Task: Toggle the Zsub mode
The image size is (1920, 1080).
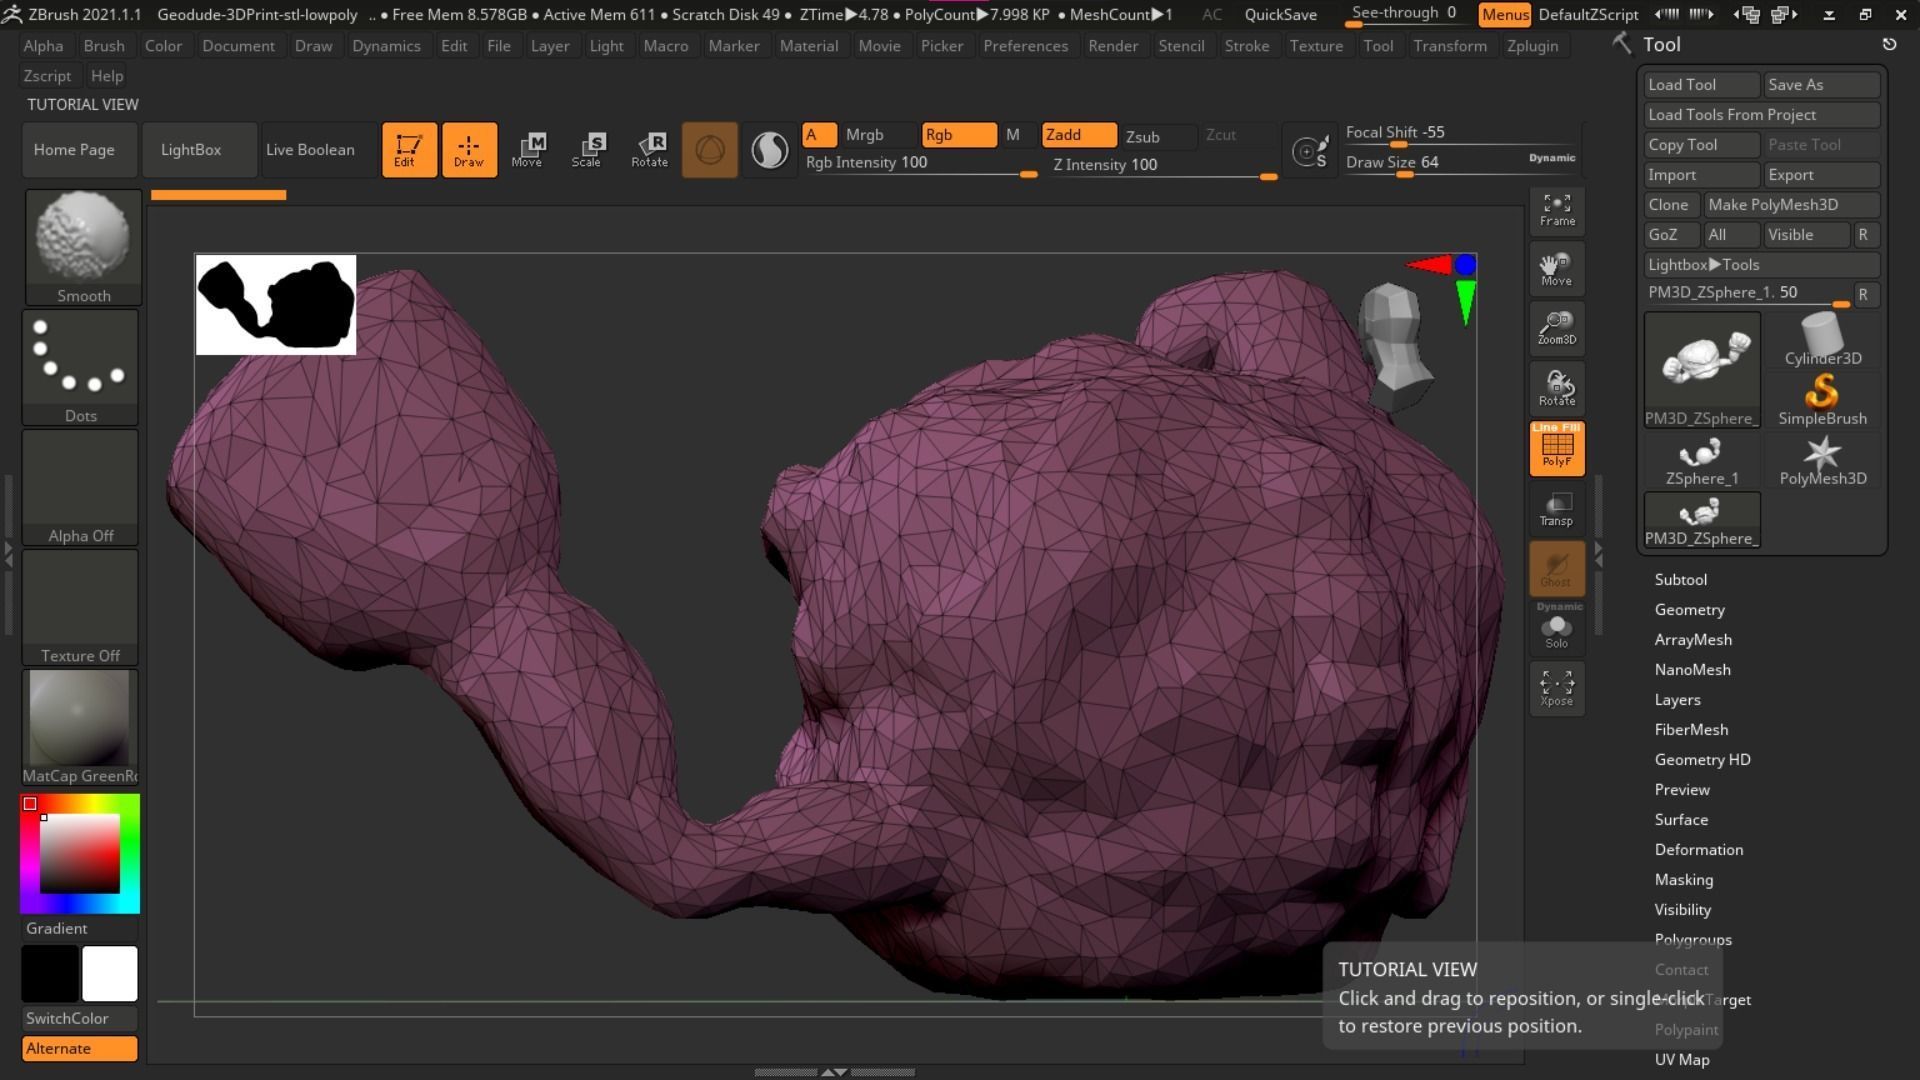Action: coord(1158,136)
